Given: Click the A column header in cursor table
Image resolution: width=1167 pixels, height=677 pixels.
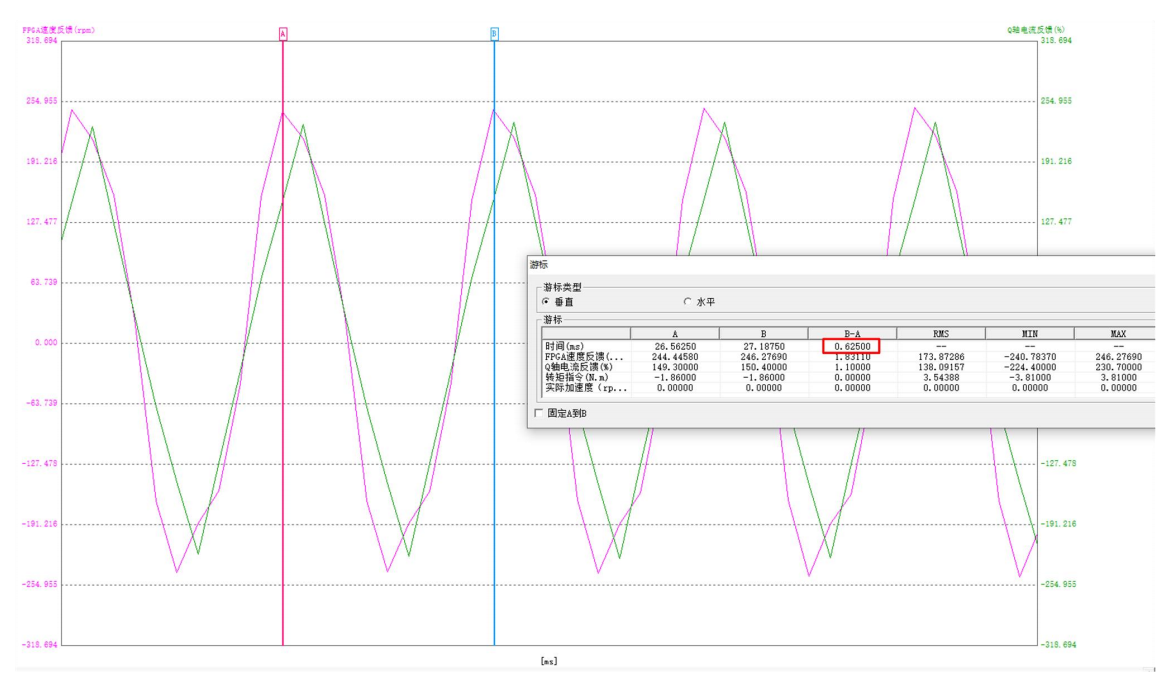Looking at the screenshot, I should (x=674, y=333).
